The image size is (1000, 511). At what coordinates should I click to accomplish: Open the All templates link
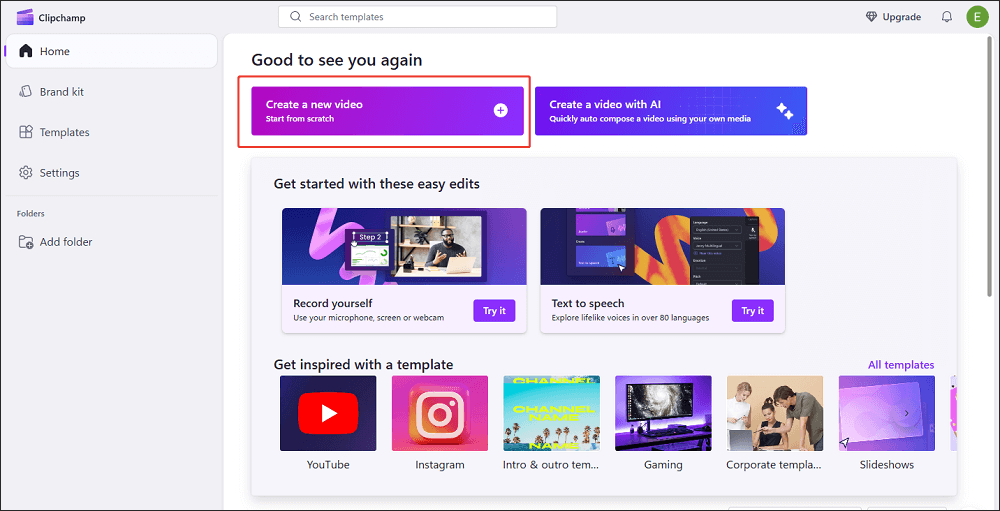(901, 365)
